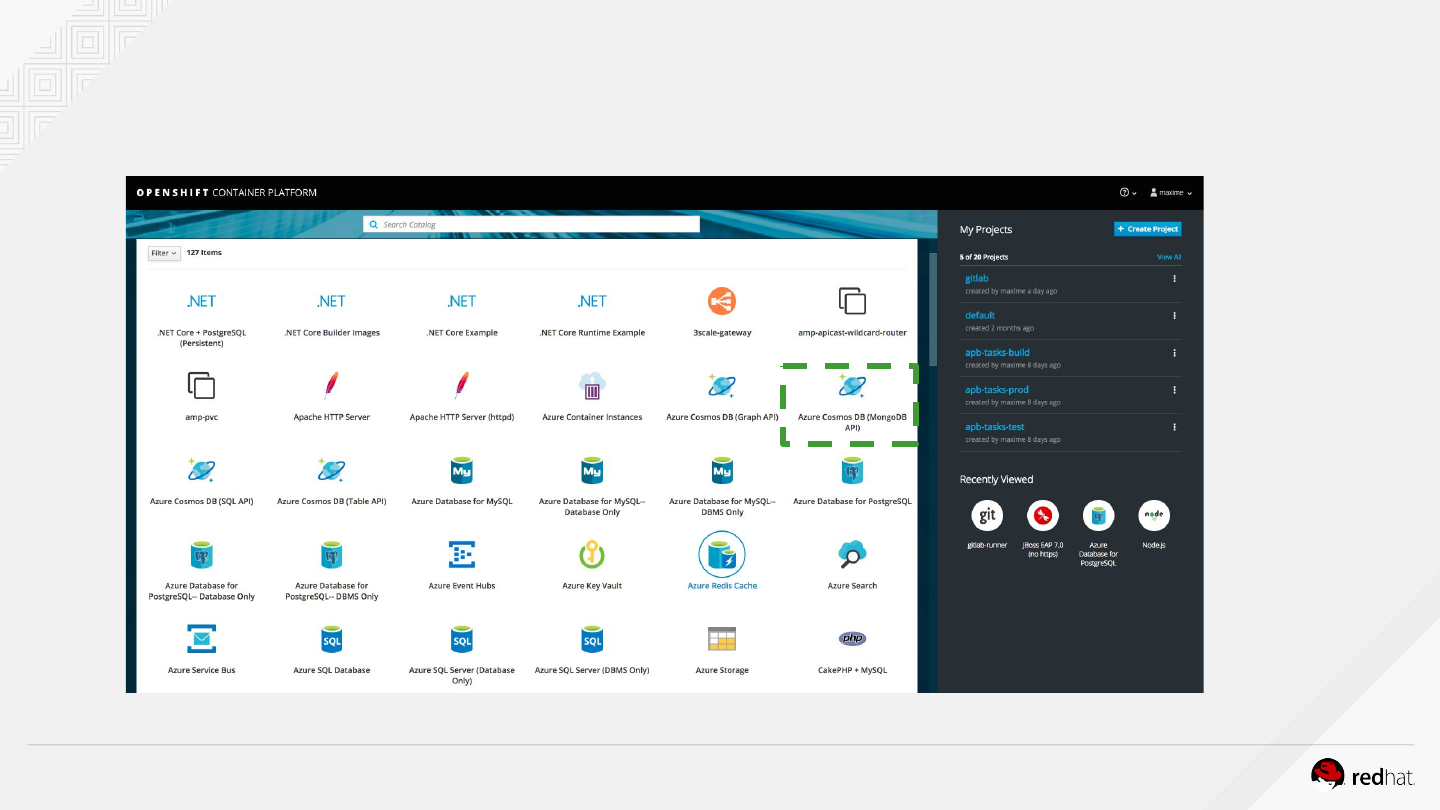Open the CakePHP + MySQL icon
Image resolution: width=1440 pixels, height=810 pixels.
(852, 639)
